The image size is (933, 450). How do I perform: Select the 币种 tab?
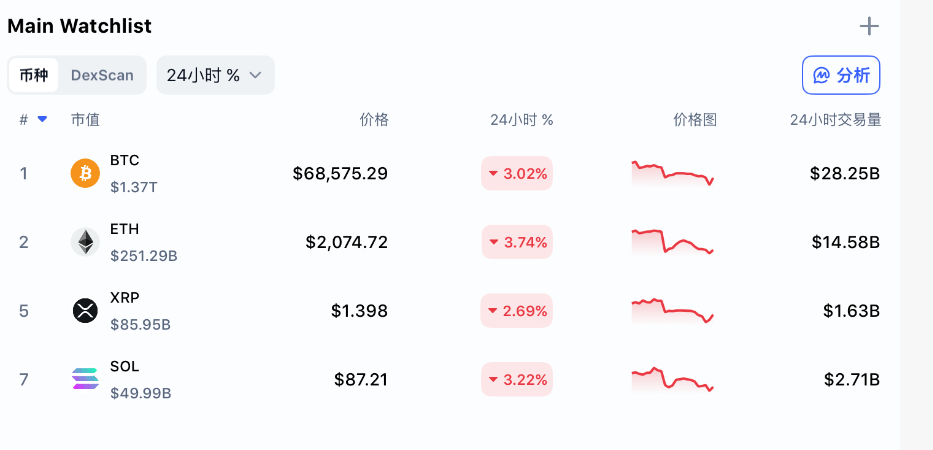coord(34,75)
